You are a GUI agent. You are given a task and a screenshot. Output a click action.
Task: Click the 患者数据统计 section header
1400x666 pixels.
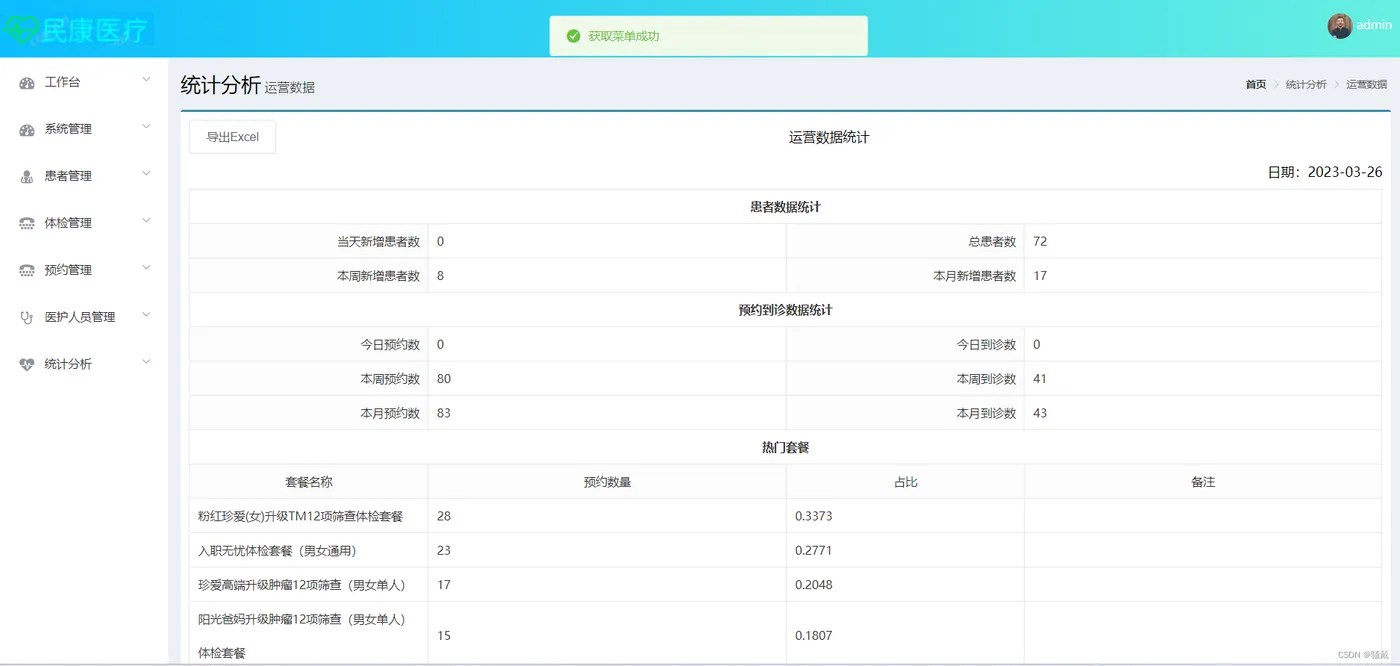pyautogui.click(x=785, y=207)
